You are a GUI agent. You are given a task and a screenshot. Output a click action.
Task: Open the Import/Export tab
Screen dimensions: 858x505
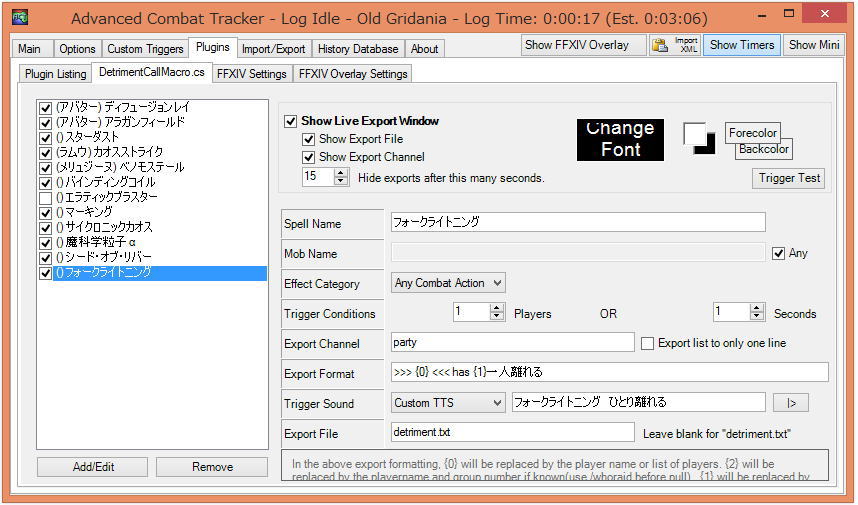(x=274, y=49)
